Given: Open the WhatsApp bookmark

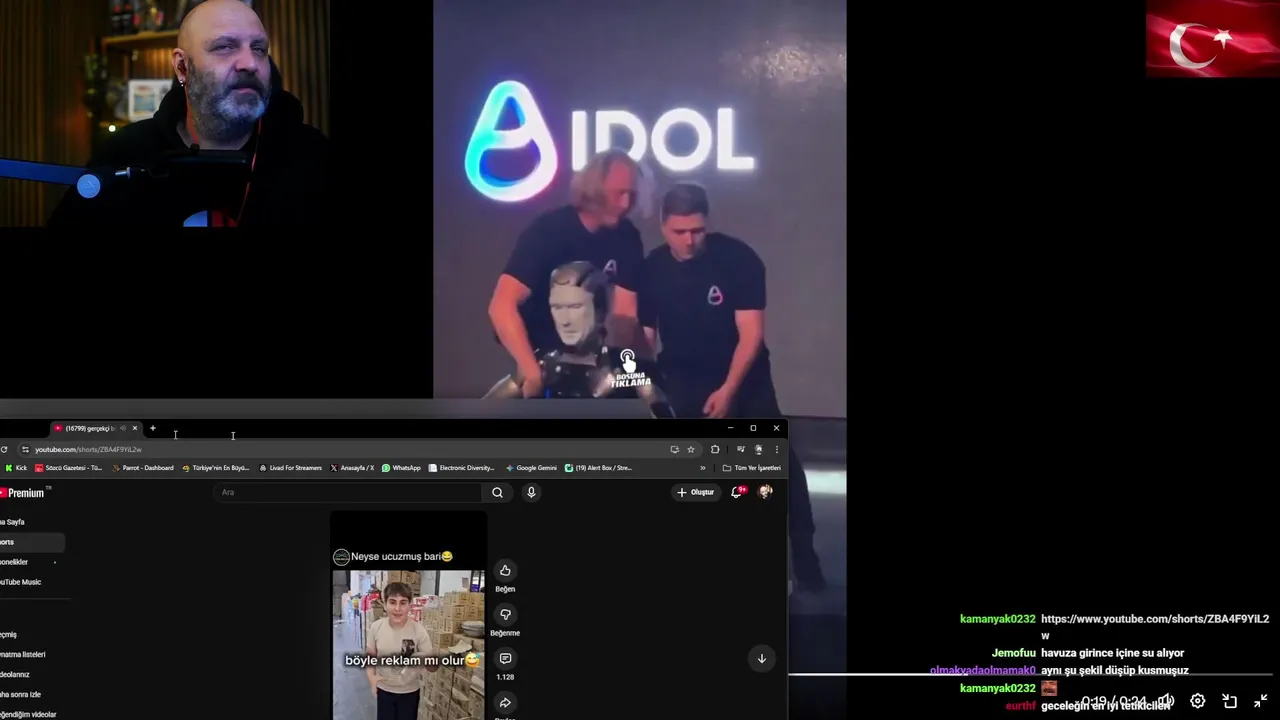Looking at the screenshot, I should coord(401,468).
